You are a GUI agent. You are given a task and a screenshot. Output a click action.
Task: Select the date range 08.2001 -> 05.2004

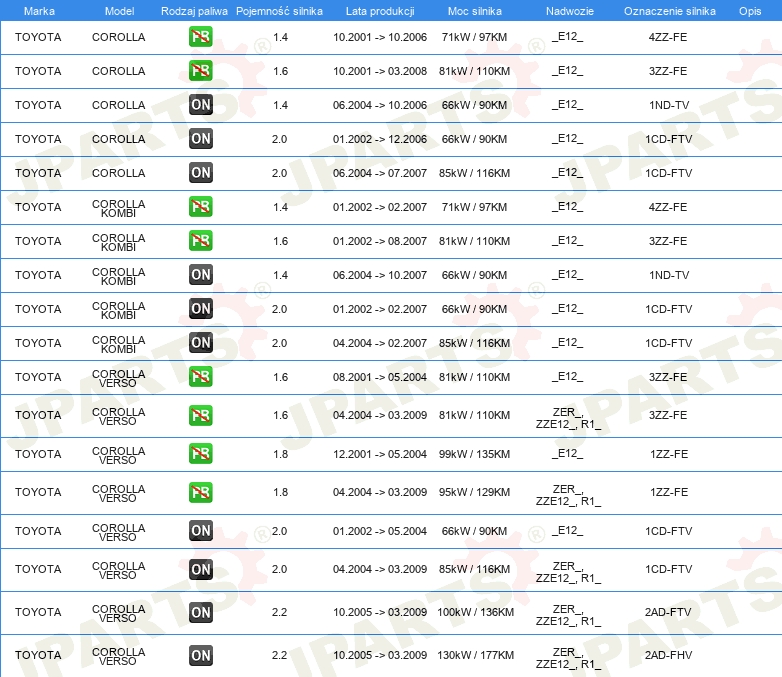(380, 377)
